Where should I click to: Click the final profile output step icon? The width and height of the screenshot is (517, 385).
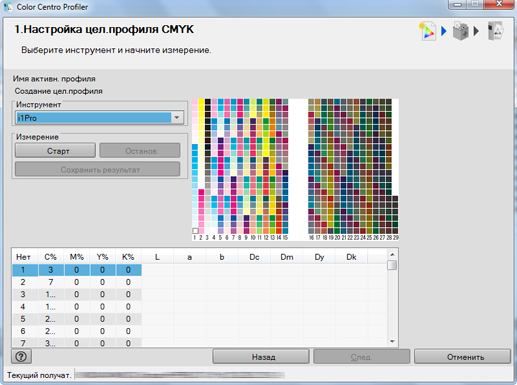[x=496, y=31]
